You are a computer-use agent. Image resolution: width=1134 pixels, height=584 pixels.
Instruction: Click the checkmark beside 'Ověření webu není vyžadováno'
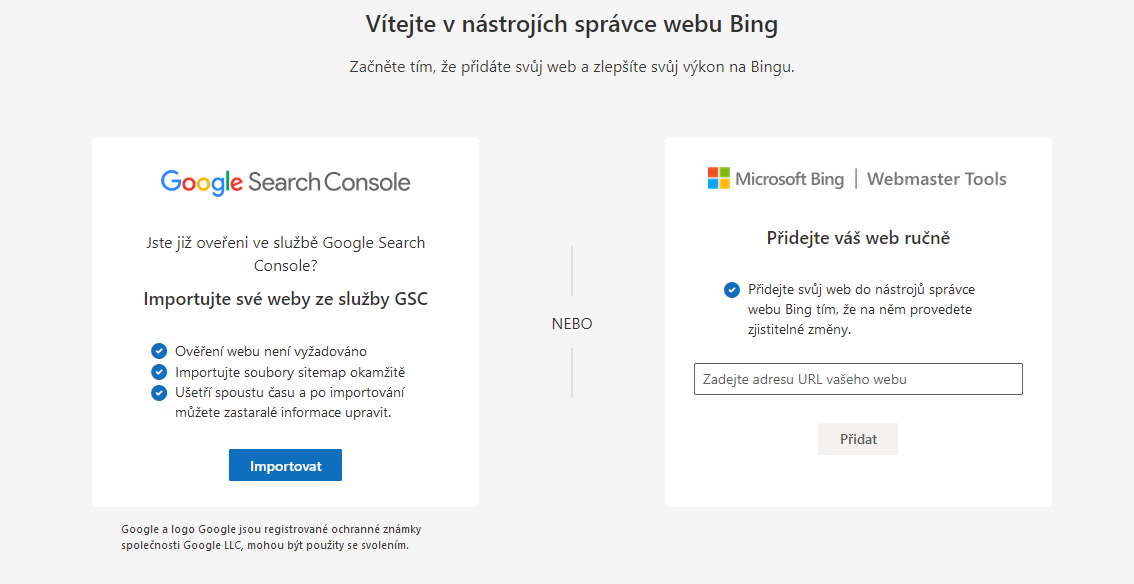point(159,351)
